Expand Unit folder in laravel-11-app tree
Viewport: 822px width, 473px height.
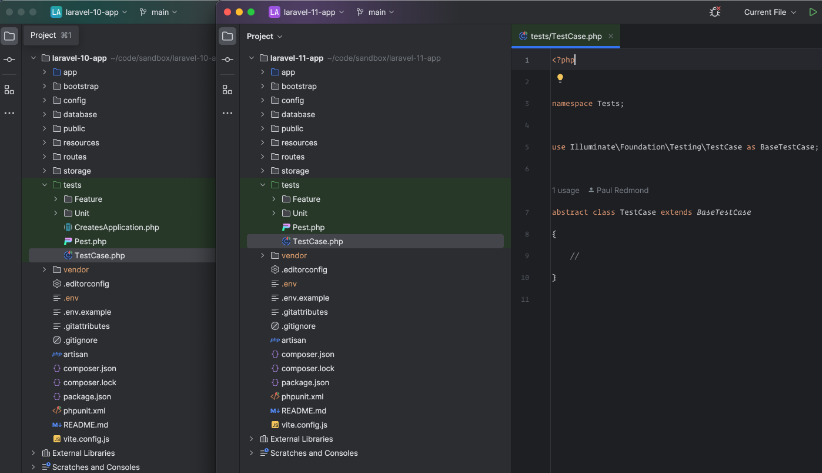(x=274, y=213)
